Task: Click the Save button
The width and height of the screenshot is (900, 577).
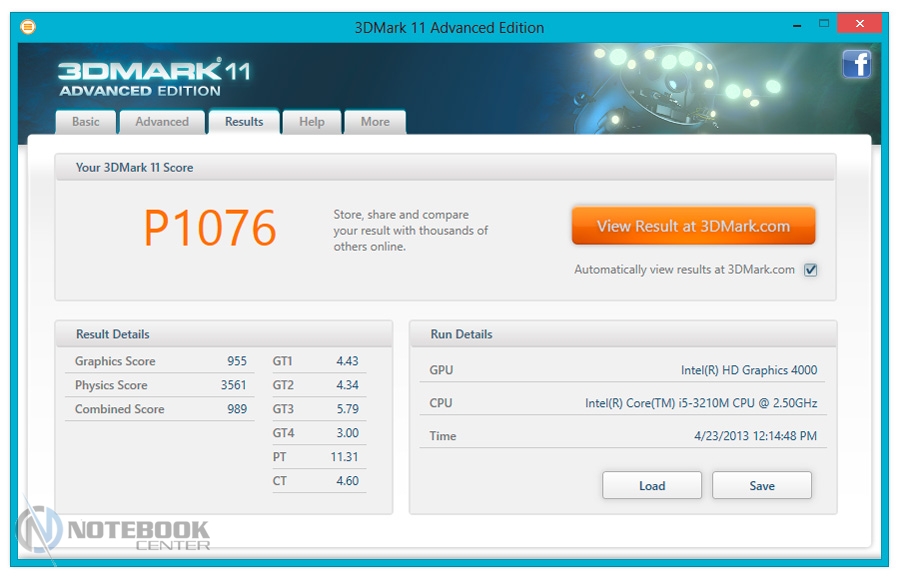Action: pos(762,486)
